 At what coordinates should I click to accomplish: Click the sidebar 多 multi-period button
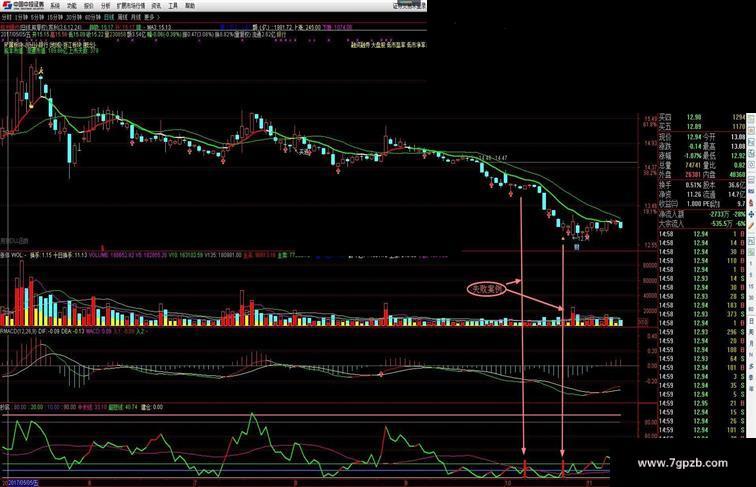(x=751, y=366)
